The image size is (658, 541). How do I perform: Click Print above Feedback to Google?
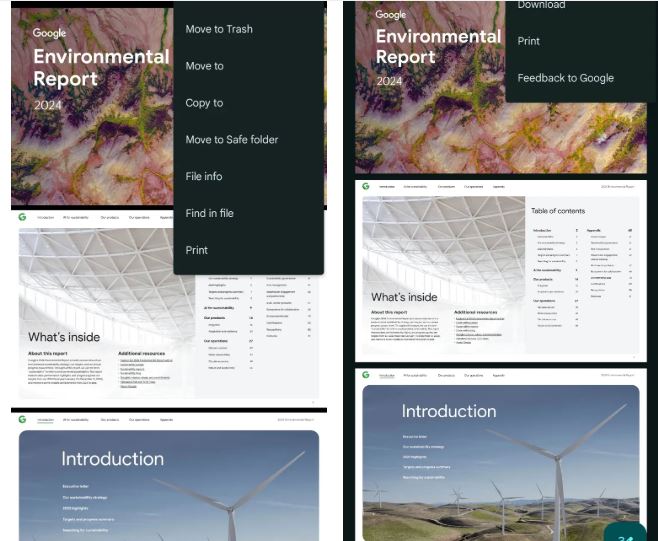point(529,41)
